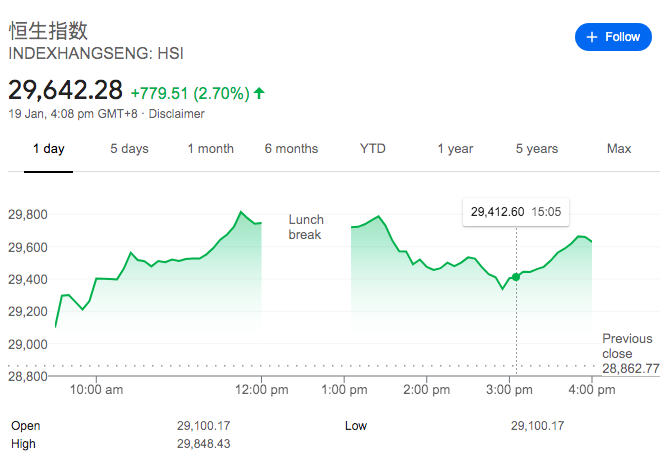
Task: Click the blue Follow button
Action: coord(613,37)
